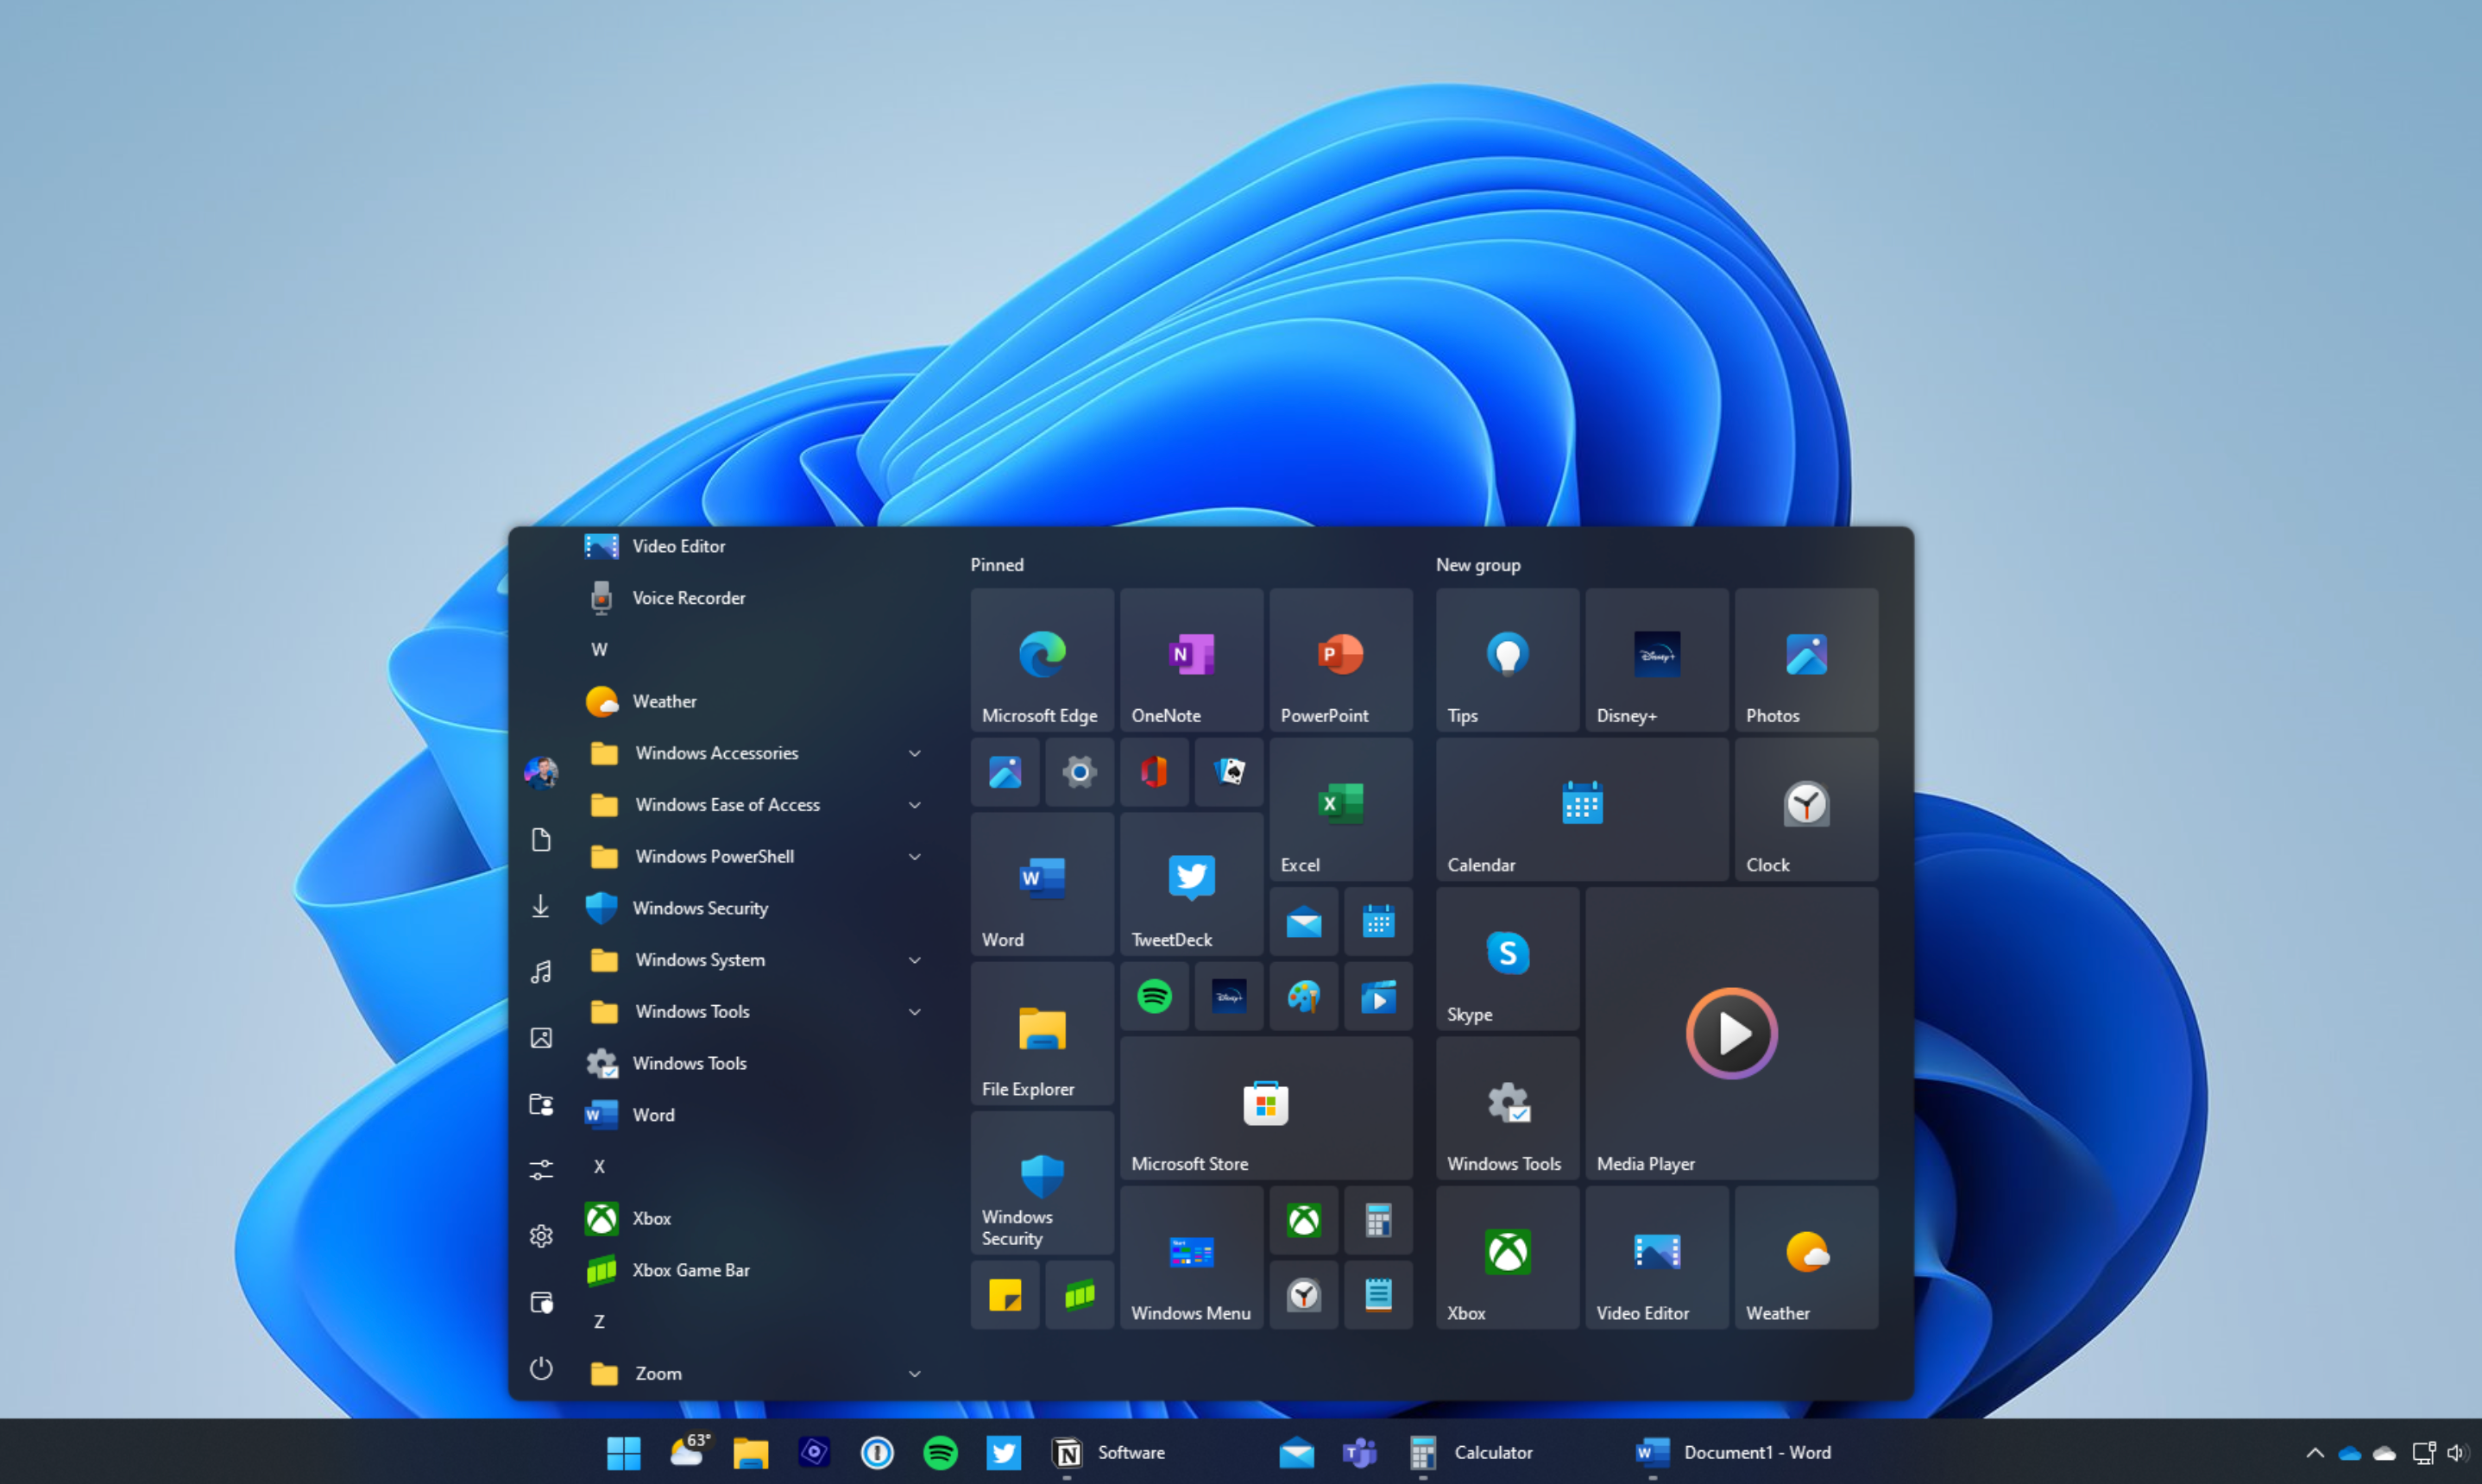Open the small Sticky Notes tile
Viewport: 2482px width, 1484px height.
[x=1005, y=1295]
